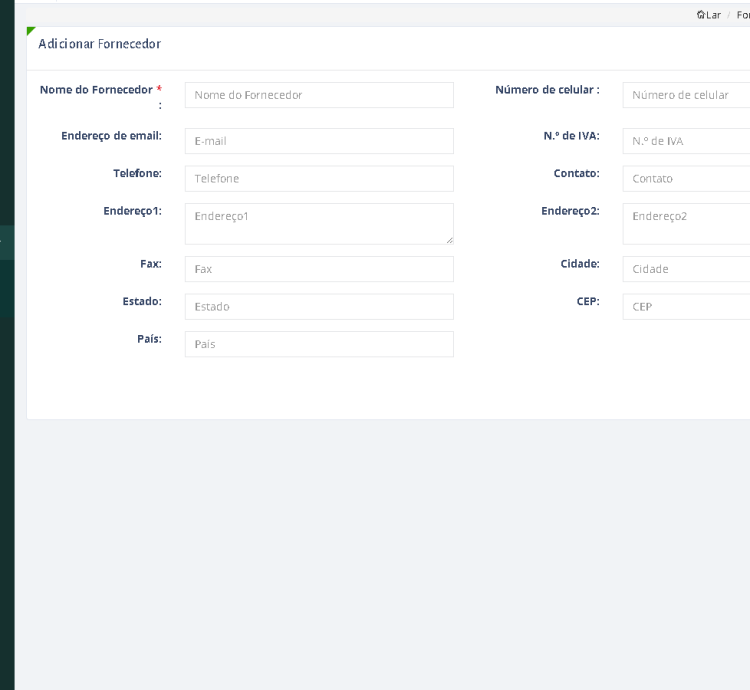The width and height of the screenshot is (750, 690).
Task: Select the Fax input field
Action: [x=319, y=269]
